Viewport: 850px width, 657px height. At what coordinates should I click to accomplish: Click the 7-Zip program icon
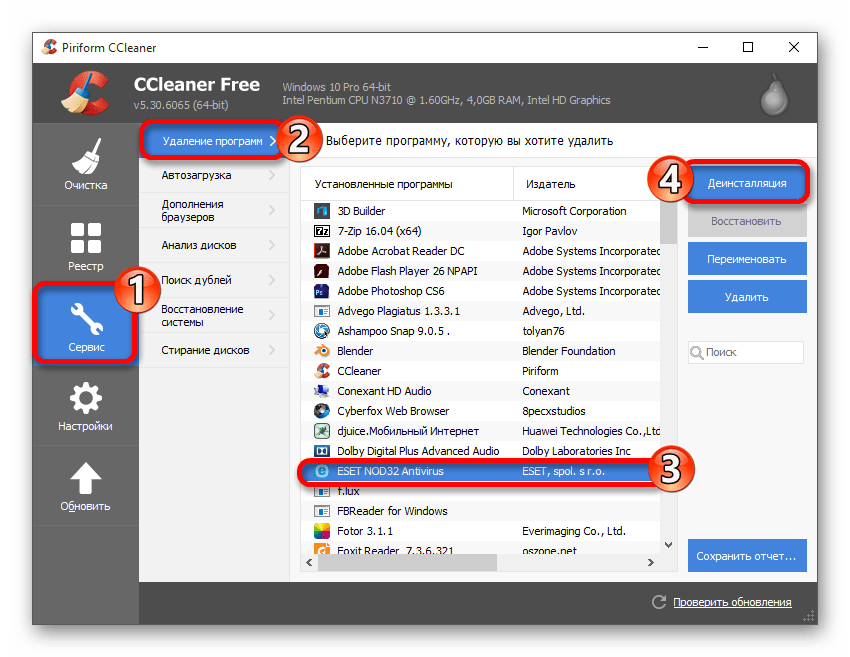click(322, 231)
